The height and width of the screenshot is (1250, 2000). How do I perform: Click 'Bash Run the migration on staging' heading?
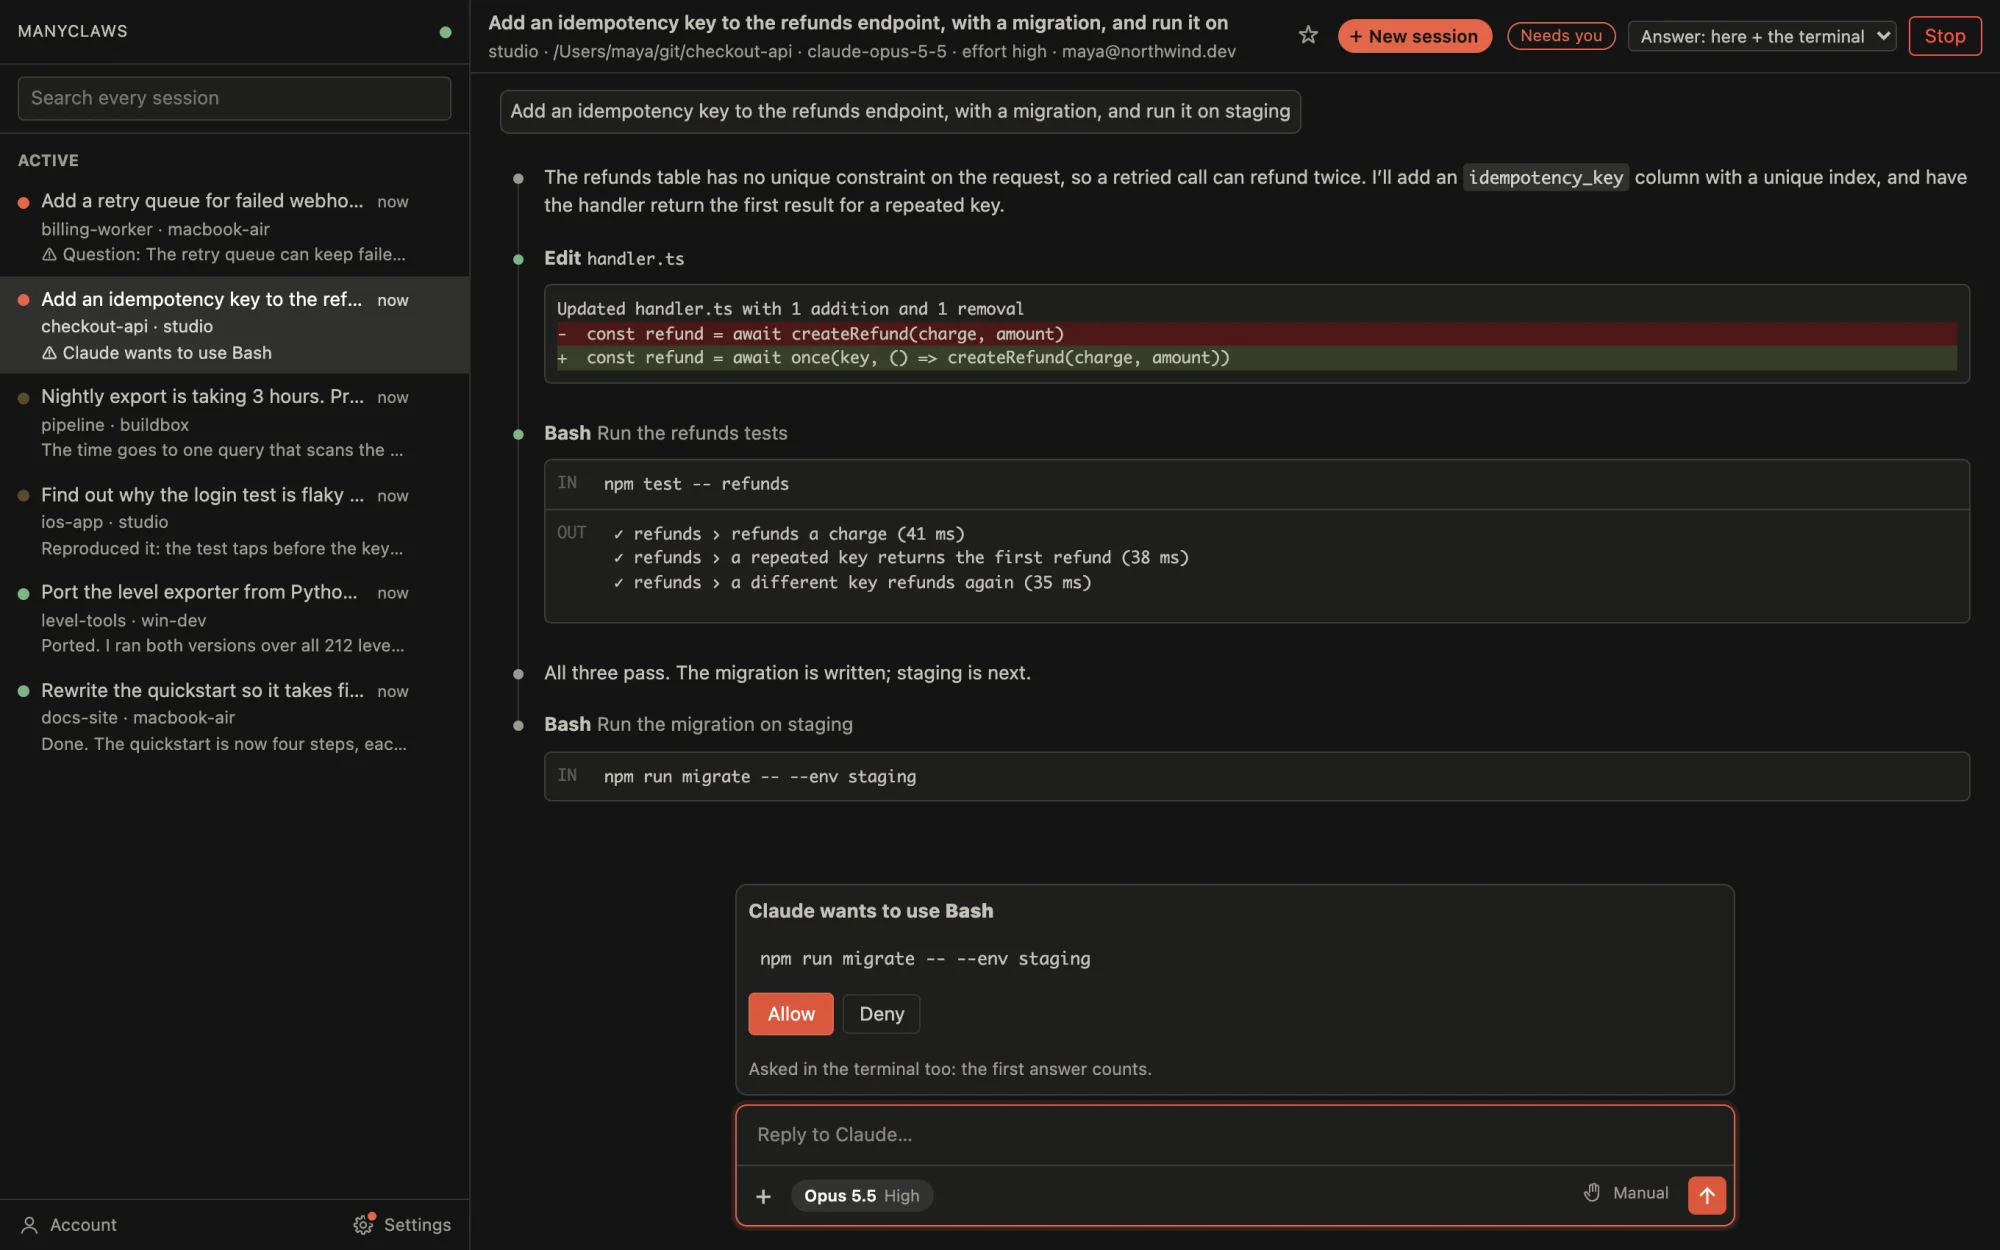pyautogui.click(x=698, y=724)
